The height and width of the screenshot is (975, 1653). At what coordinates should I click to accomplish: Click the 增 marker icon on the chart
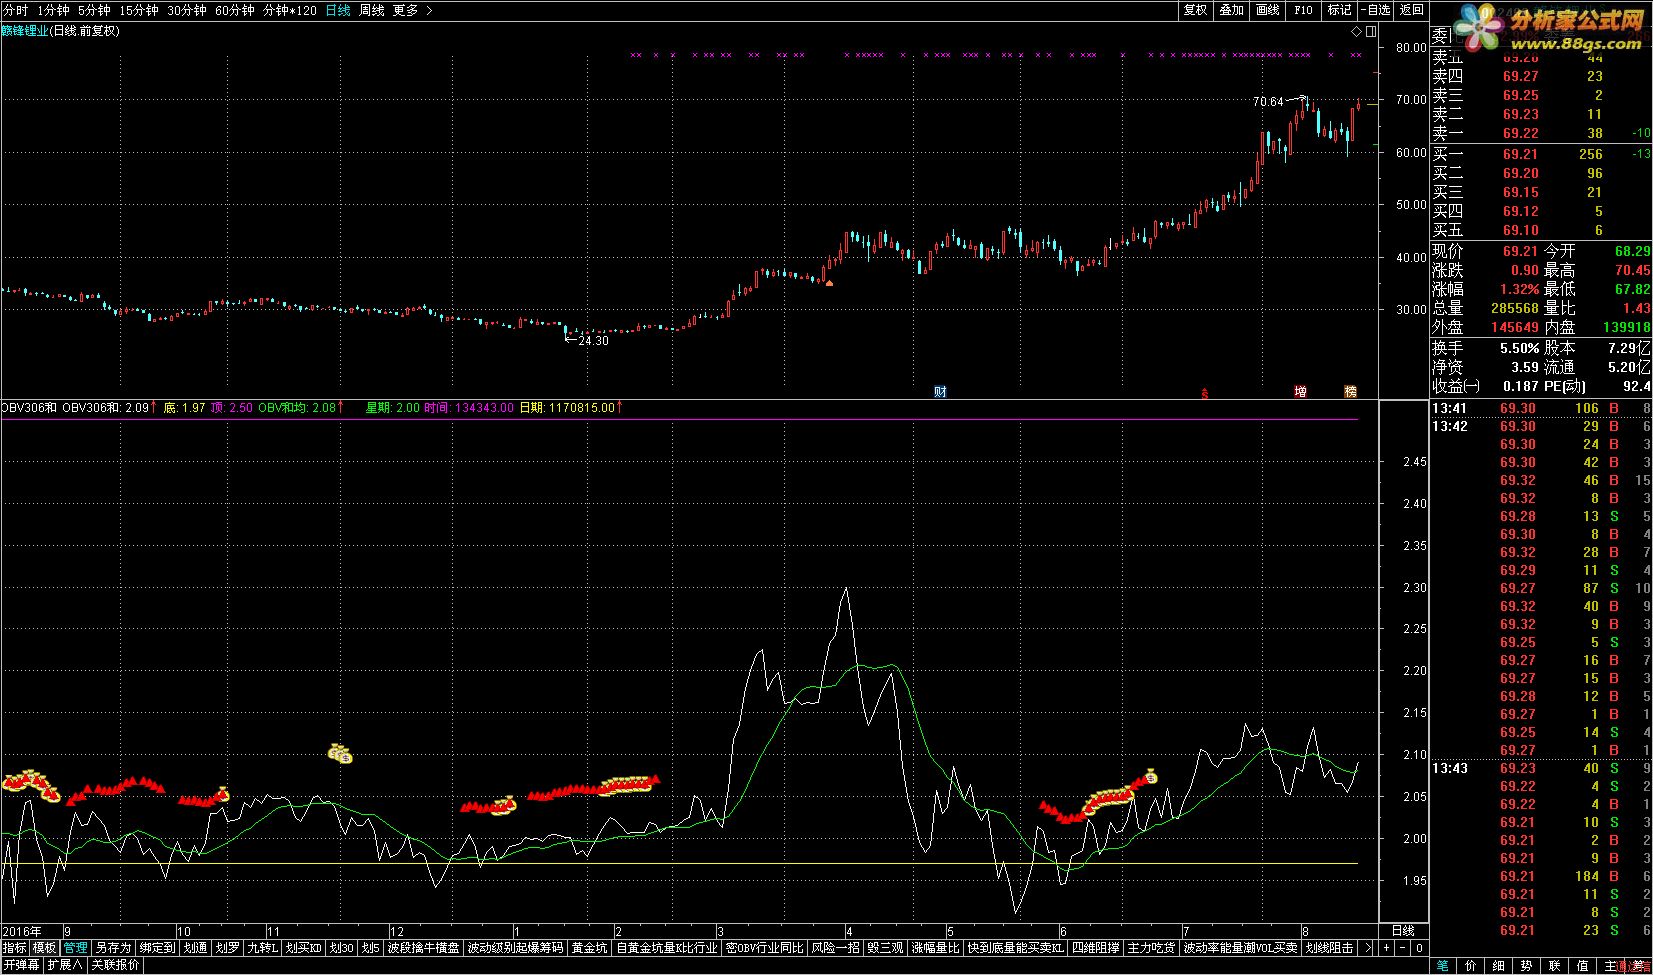pos(1300,391)
